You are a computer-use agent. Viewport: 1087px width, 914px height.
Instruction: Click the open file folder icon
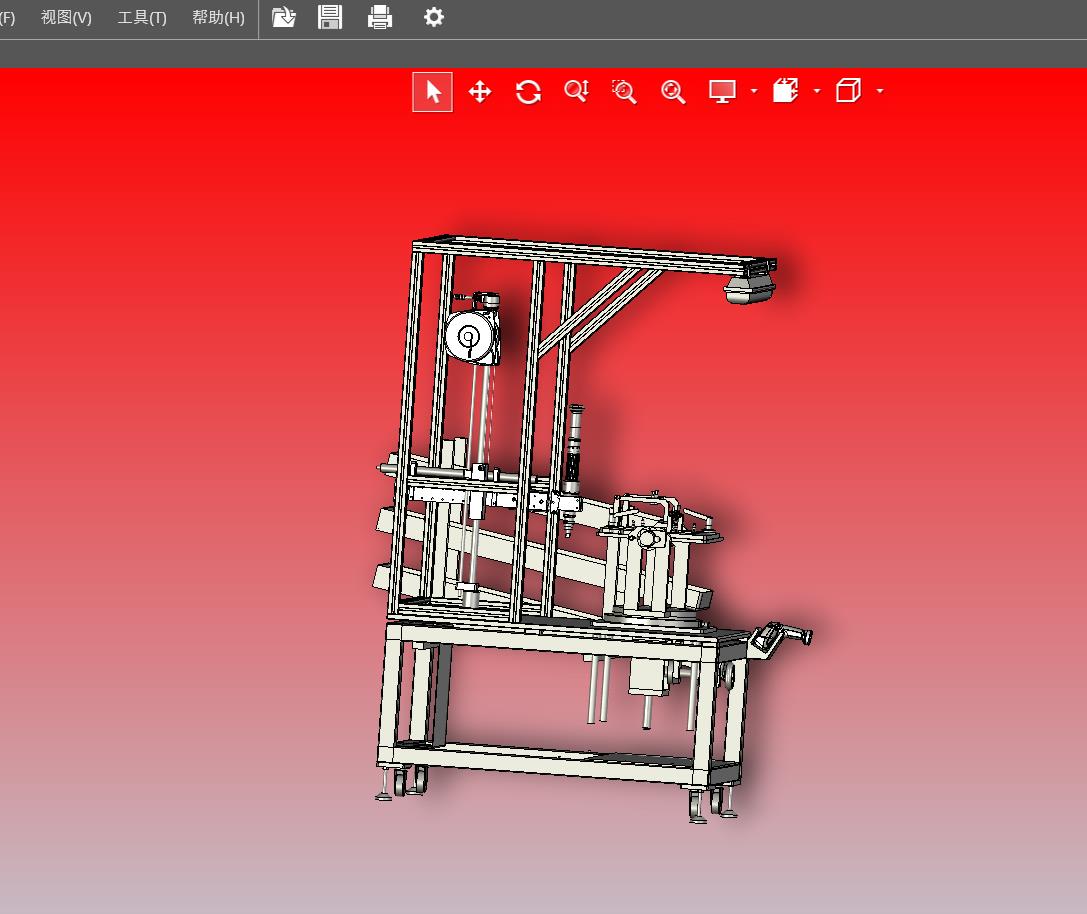tap(284, 17)
